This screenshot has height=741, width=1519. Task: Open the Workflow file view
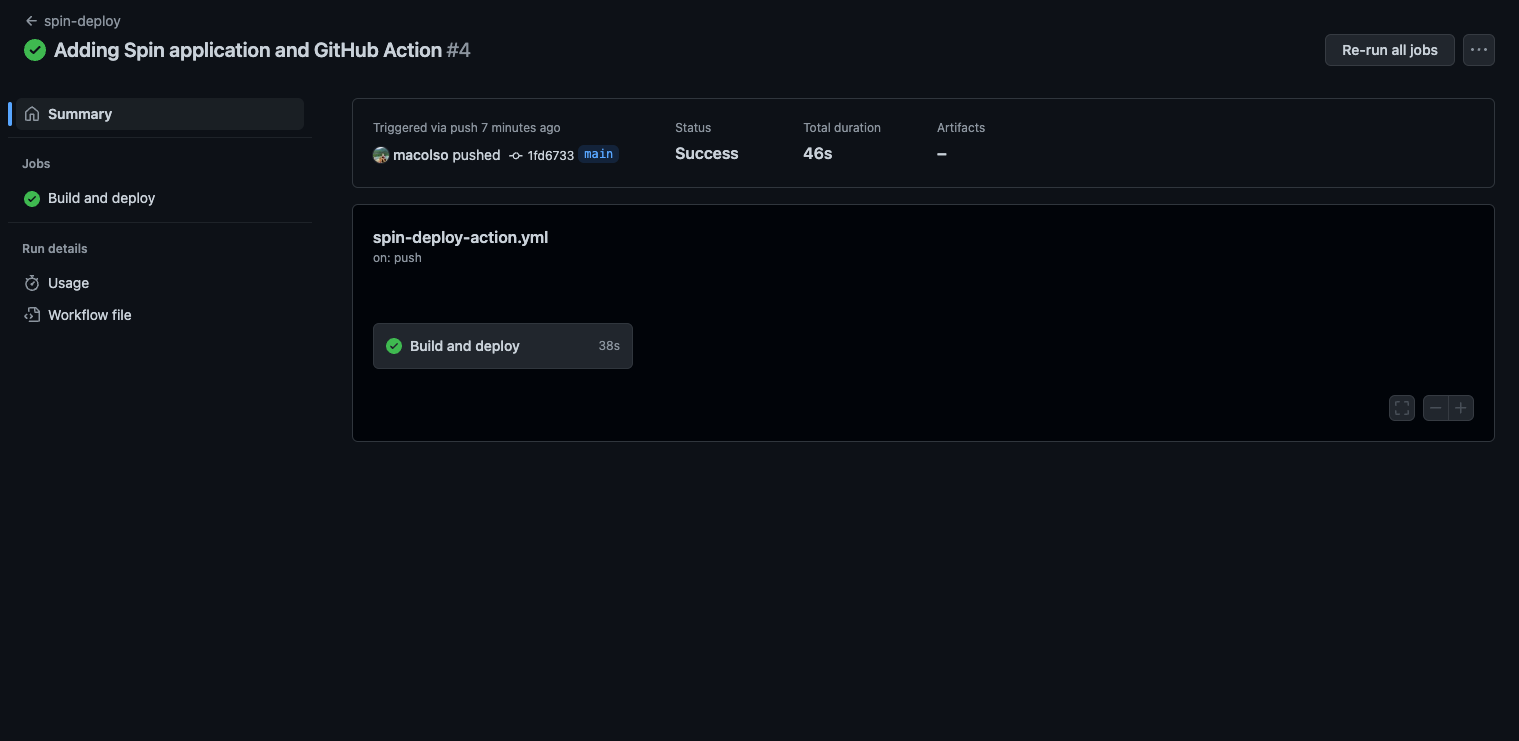(x=89, y=315)
